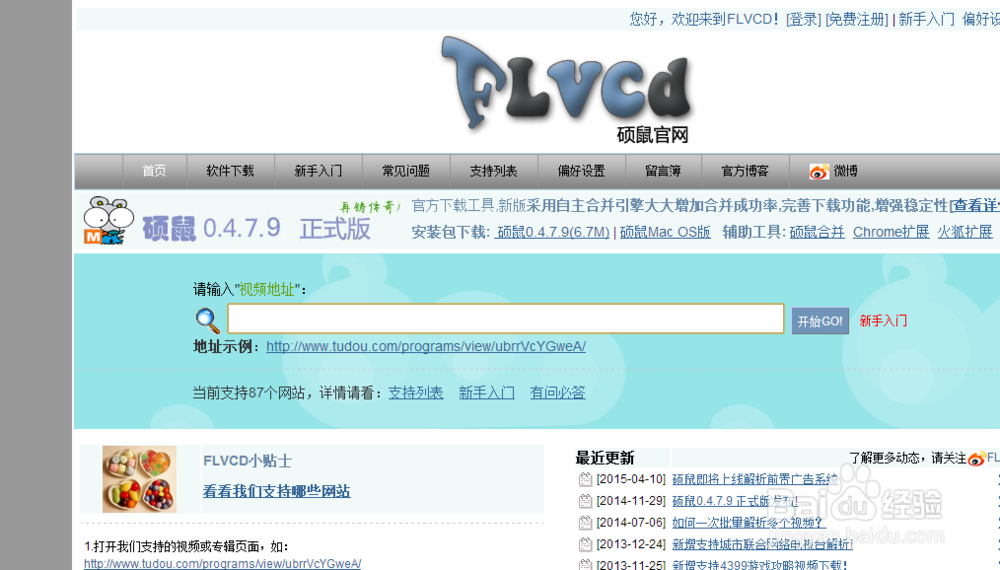Click the 硕鼠 0.4.7.9 正式版 banner title
1000x570 pixels.
pyautogui.click(x=256, y=228)
